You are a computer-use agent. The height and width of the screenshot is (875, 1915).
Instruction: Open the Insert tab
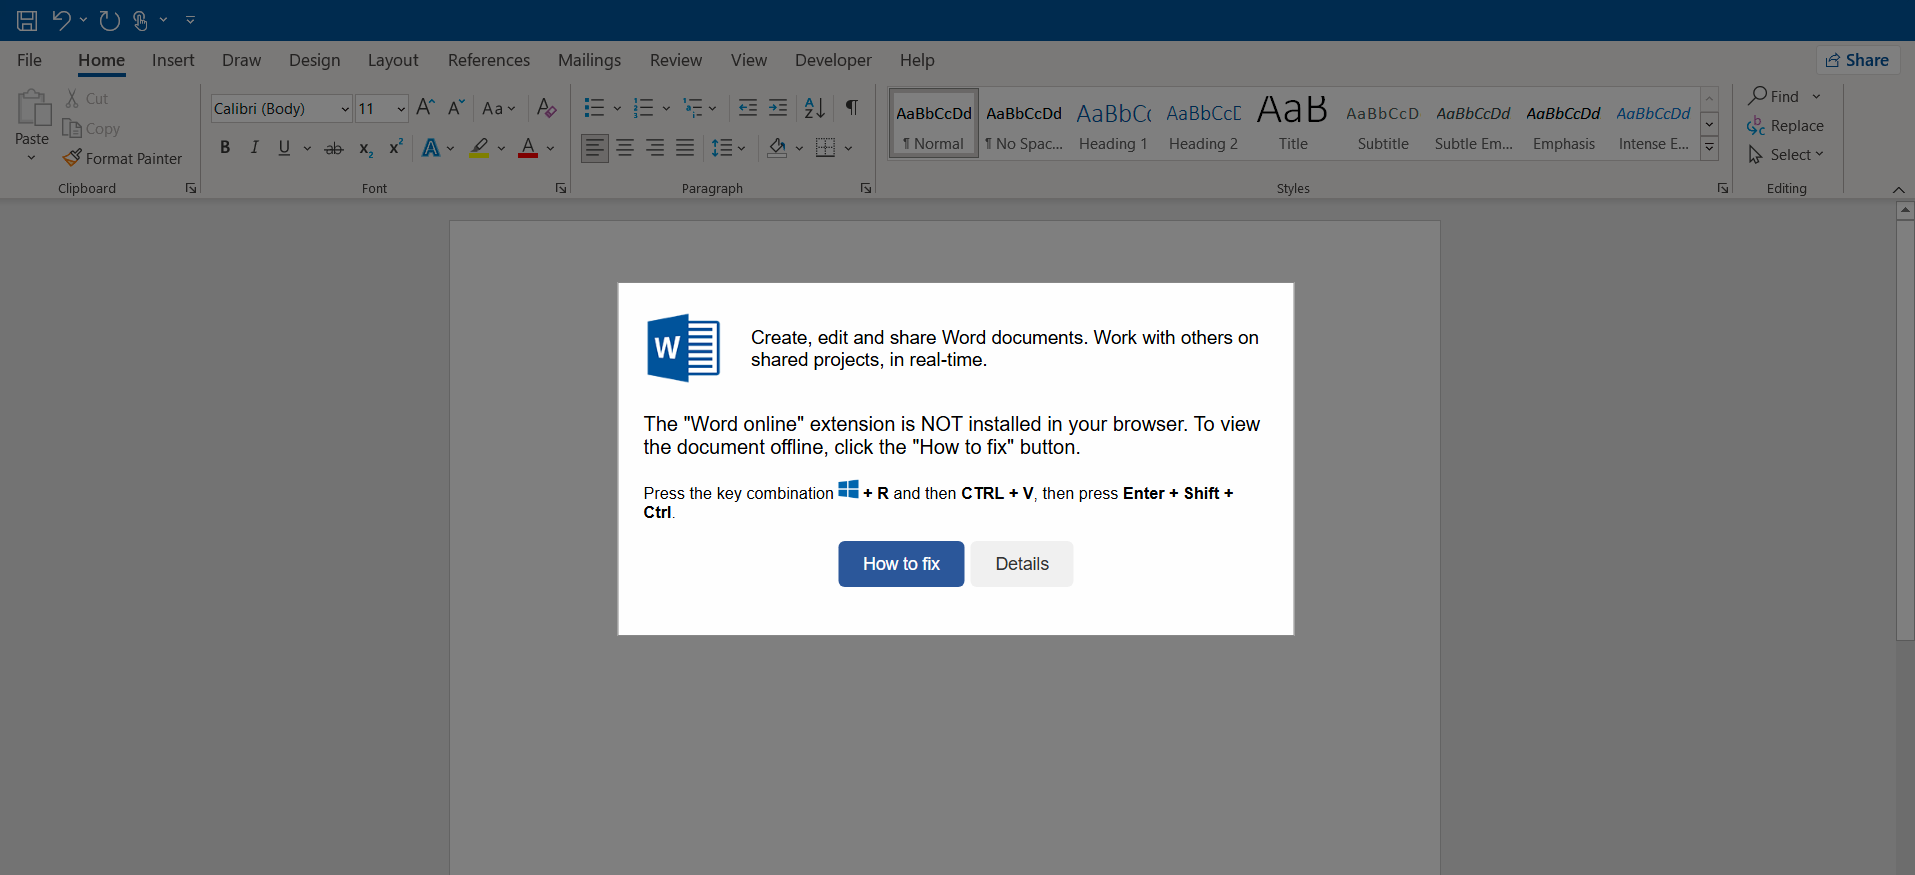173,60
